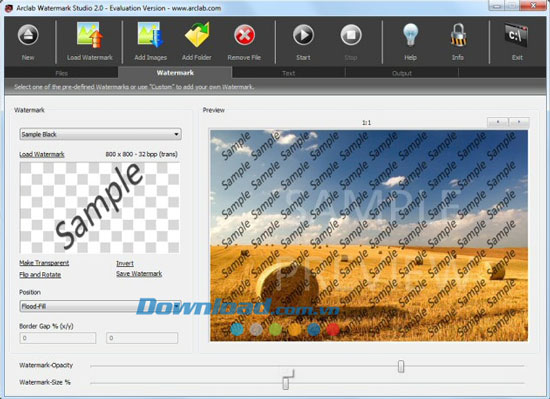The height and width of the screenshot is (399, 550).
Task: Switch to the Text tab
Action: coord(288,73)
